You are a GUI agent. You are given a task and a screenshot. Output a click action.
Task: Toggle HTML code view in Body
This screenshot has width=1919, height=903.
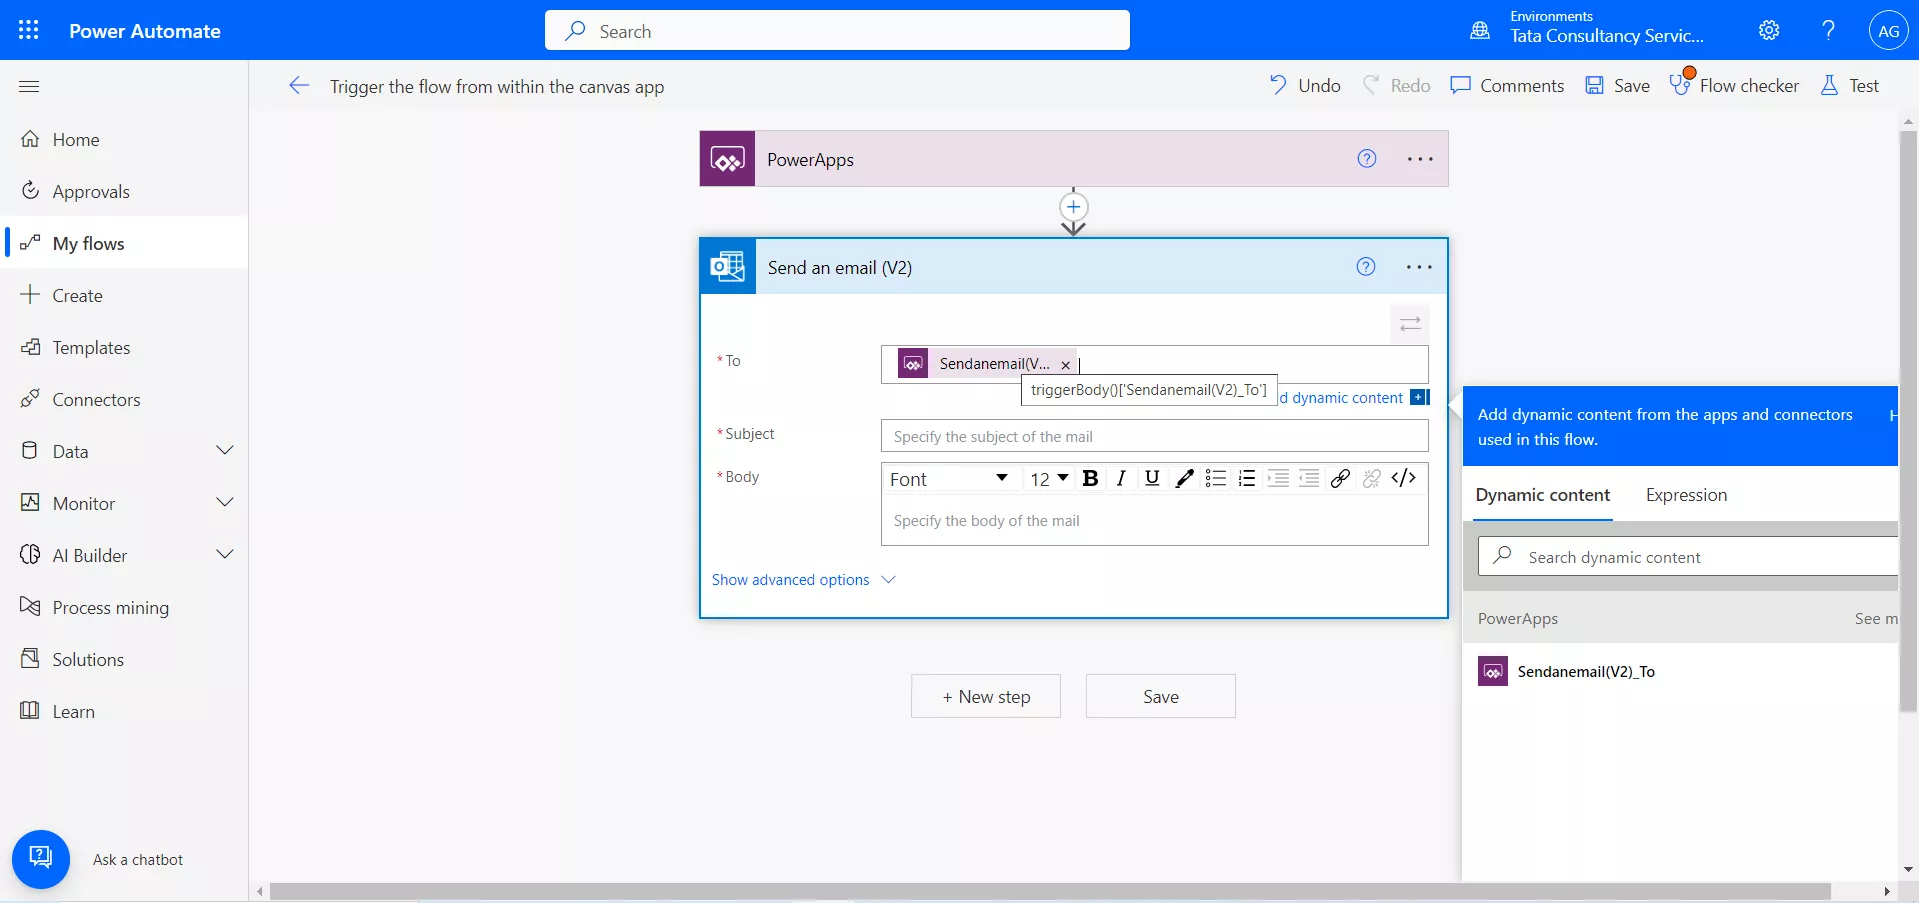(1403, 478)
